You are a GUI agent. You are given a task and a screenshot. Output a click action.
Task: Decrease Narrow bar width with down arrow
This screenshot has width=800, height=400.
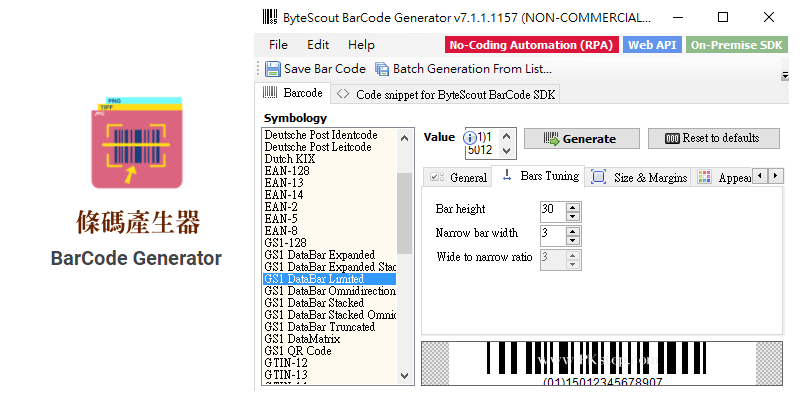(x=573, y=240)
